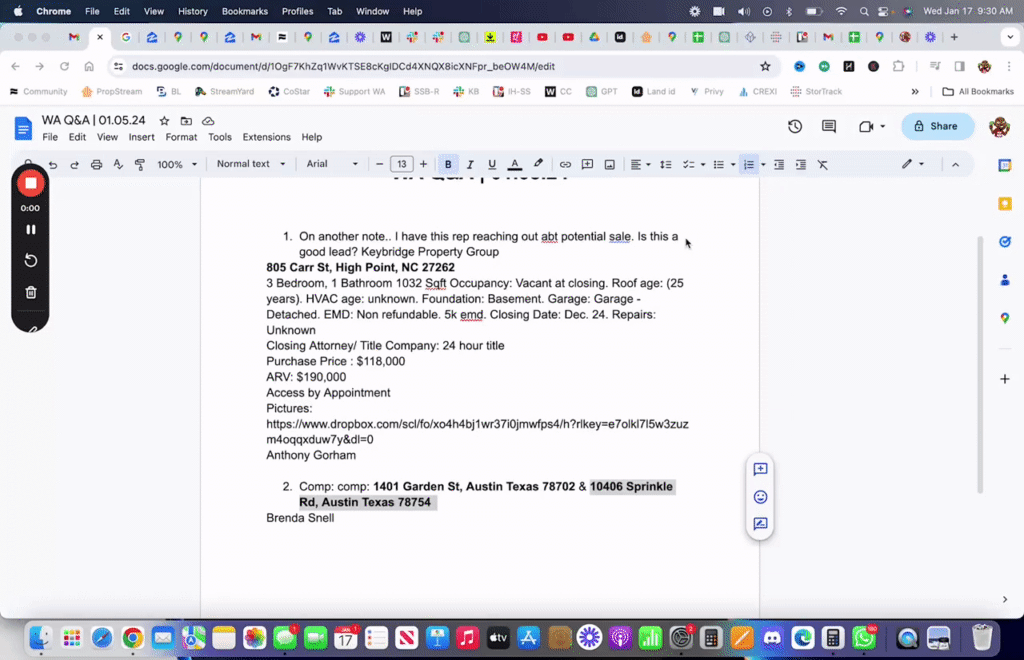Toggle the numbered list
Viewport: 1024px width, 660px height.
[749, 165]
